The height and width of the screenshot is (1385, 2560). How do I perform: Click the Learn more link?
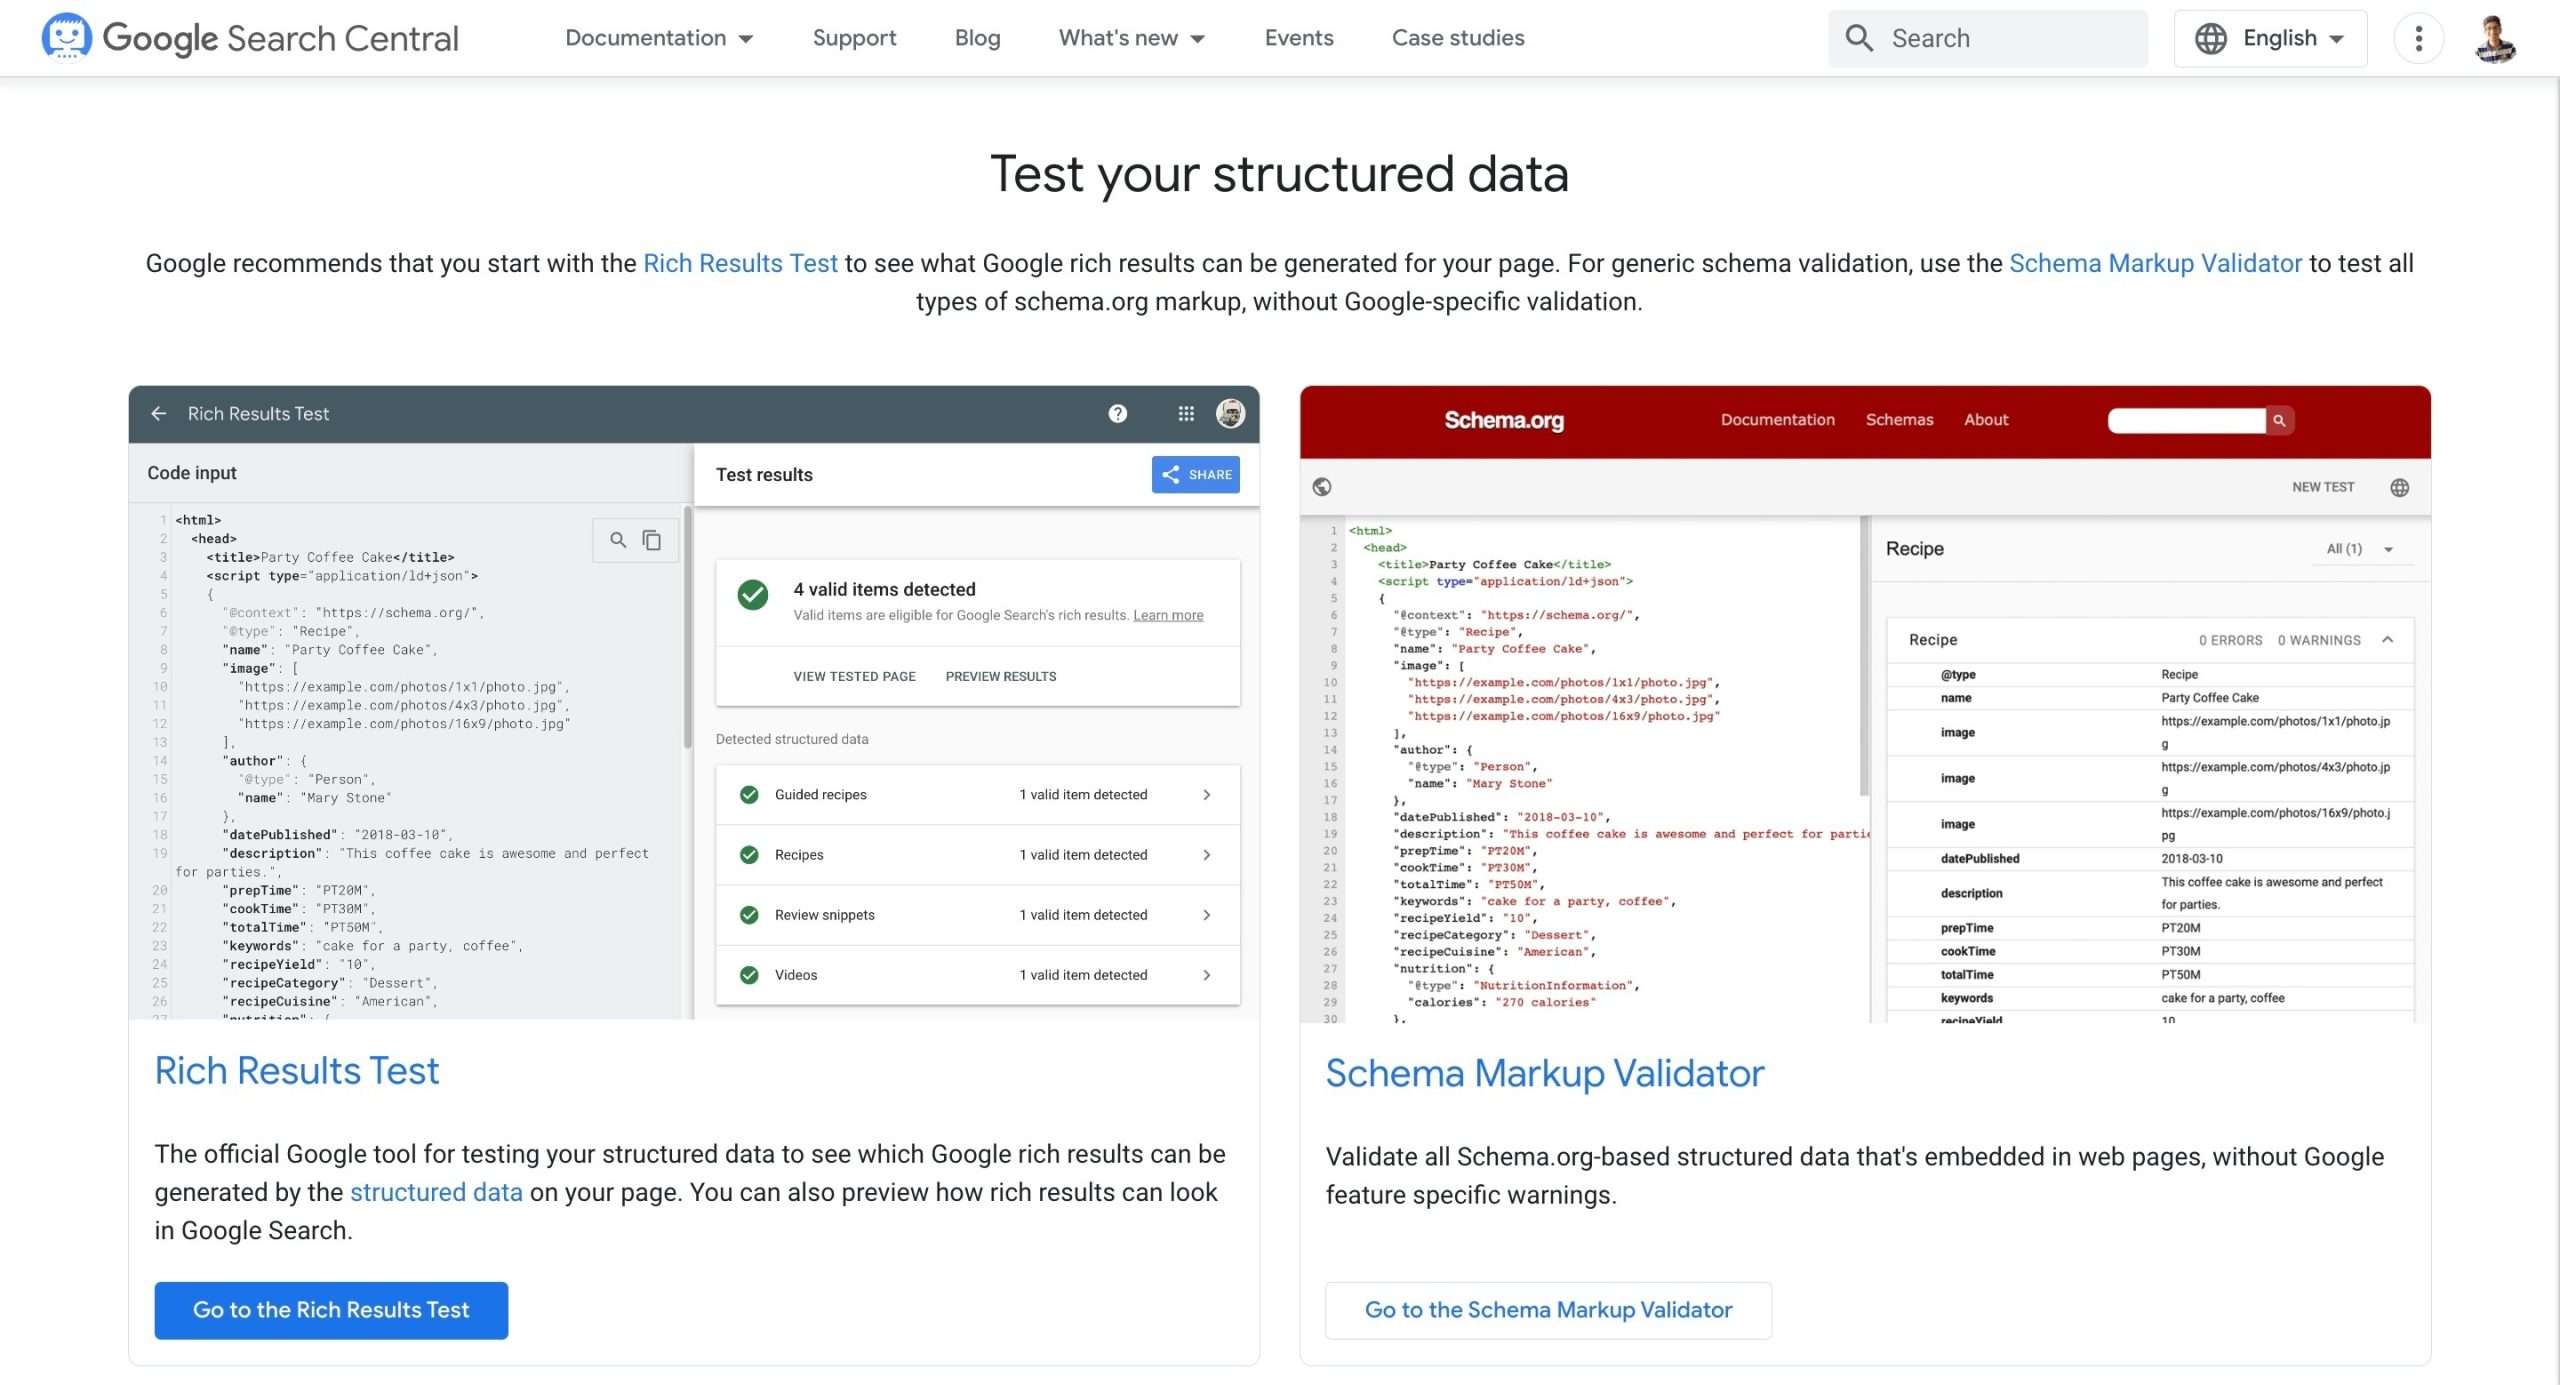pos(1168,615)
